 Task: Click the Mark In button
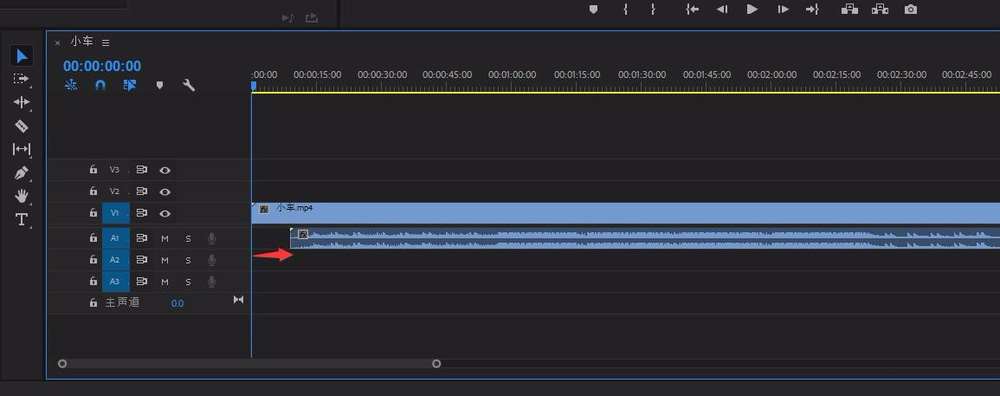pyautogui.click(x=626, y=9)
